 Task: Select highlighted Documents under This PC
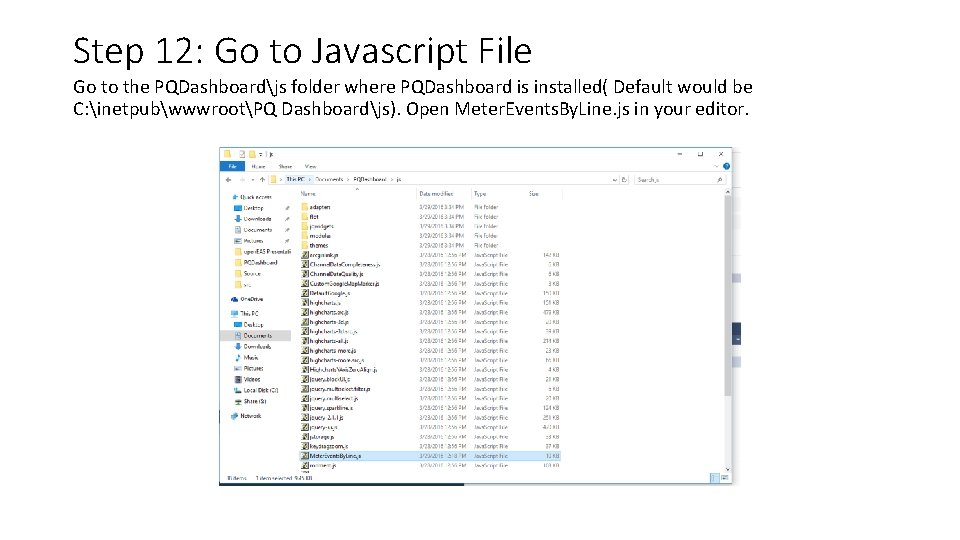[x=257, y=336]
